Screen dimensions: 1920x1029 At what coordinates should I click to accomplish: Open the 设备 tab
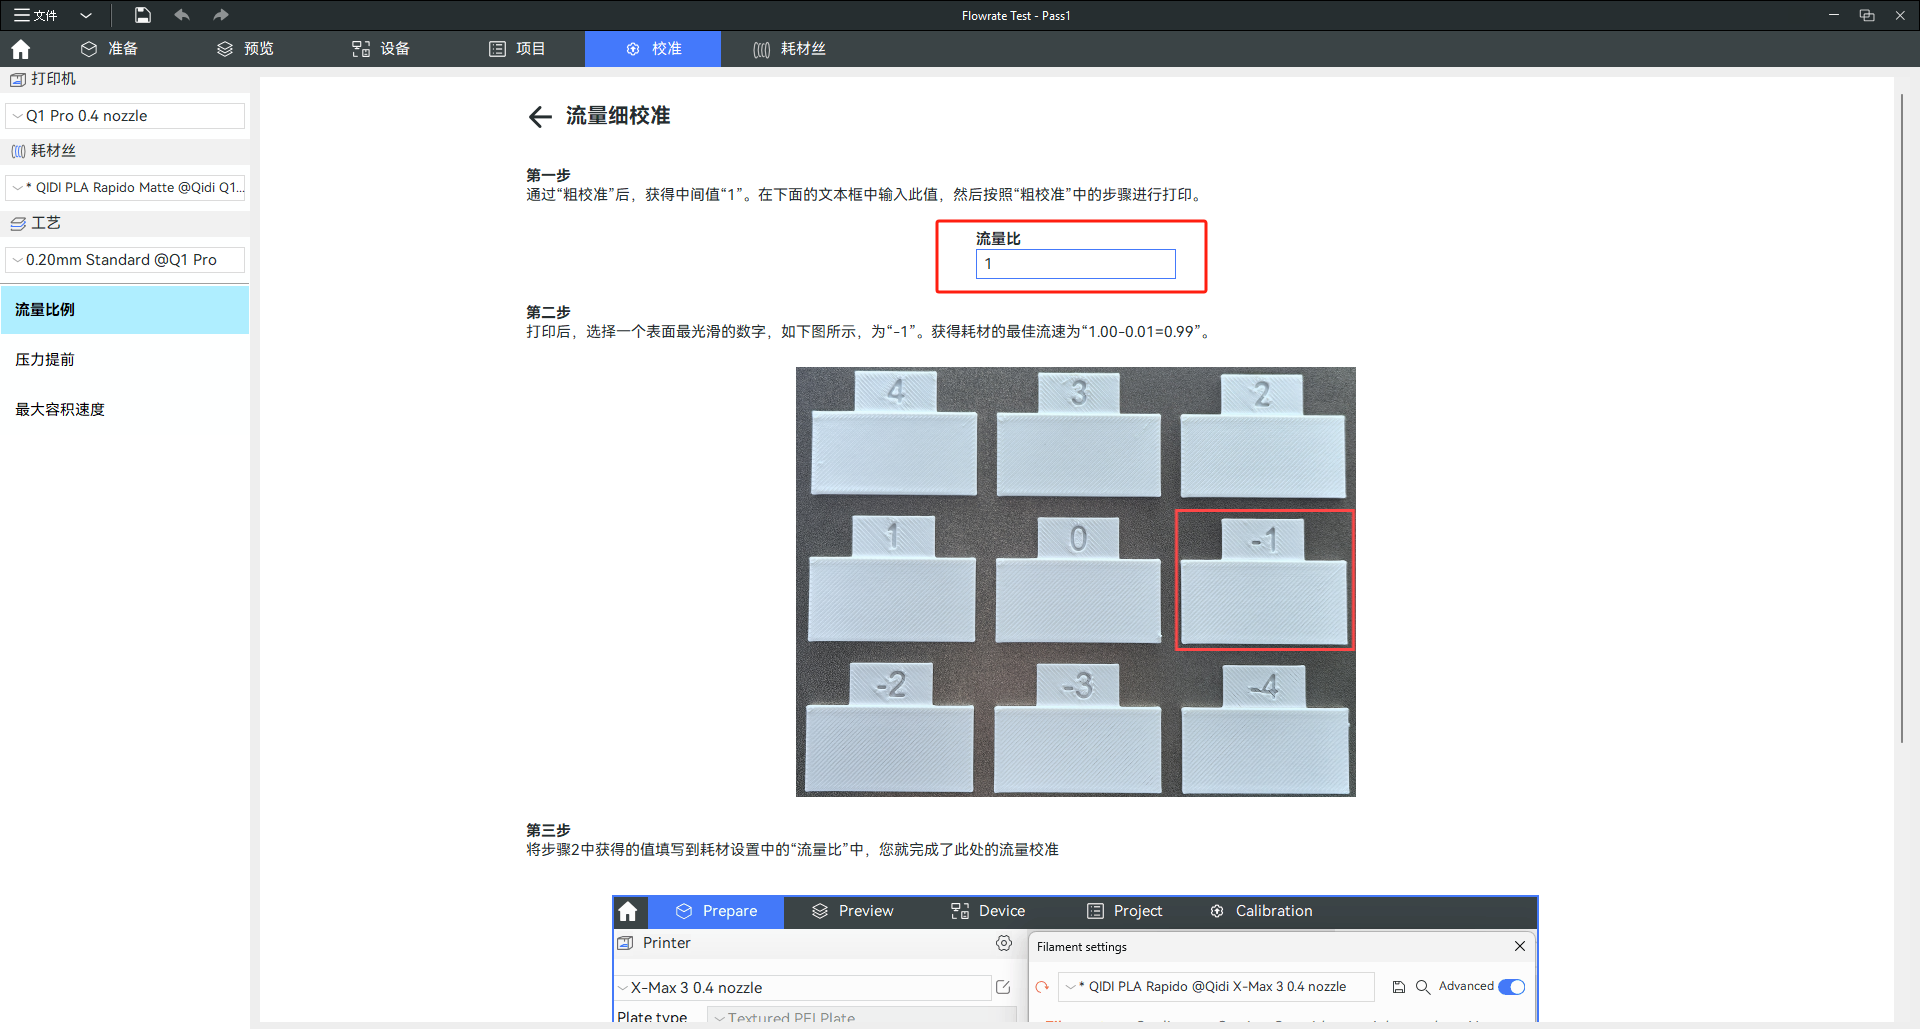coord(381,49)
